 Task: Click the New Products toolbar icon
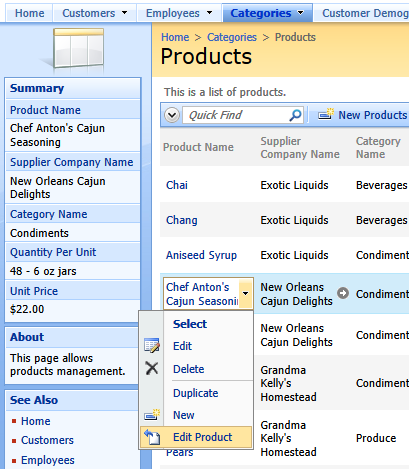[x=326, y=114]
